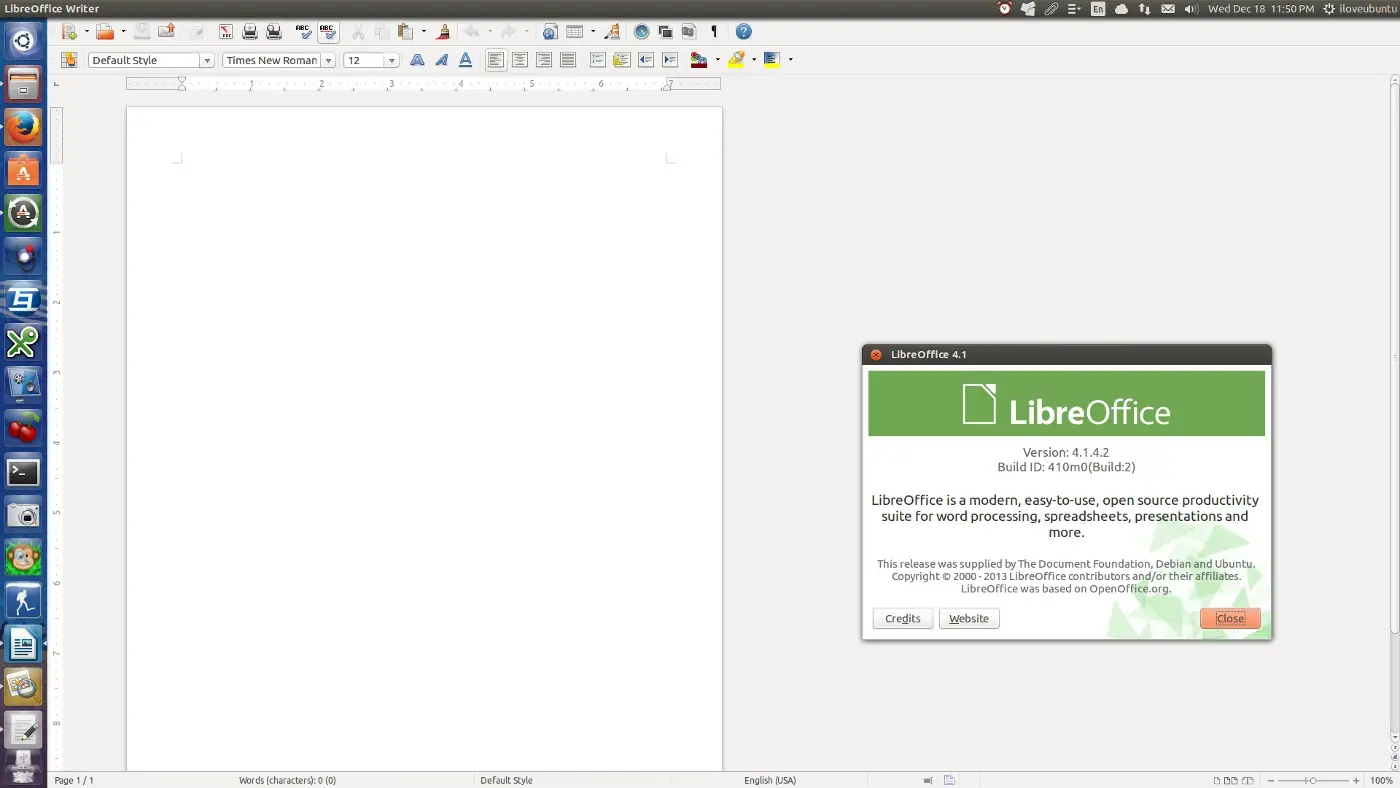Click the Insert Table icon
Image resolution: width=1400 pixels, height=788 pixels.
(x=574, y=32)
